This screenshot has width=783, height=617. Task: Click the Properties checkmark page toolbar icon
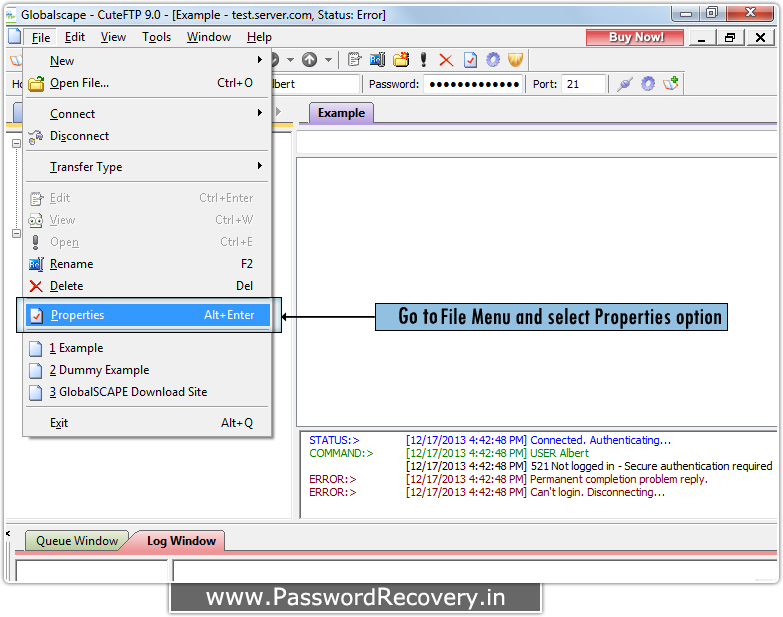[x=470, y=60]
